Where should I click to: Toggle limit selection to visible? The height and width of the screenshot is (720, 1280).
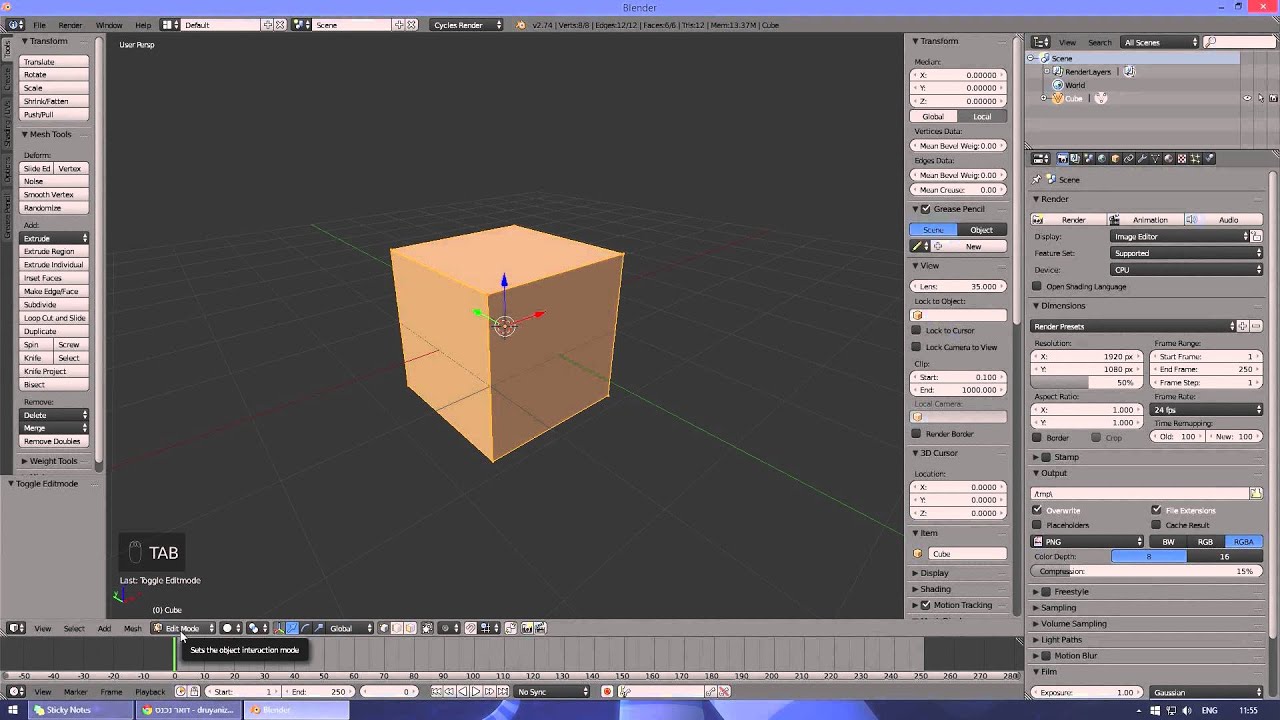(x=427, y=628)
